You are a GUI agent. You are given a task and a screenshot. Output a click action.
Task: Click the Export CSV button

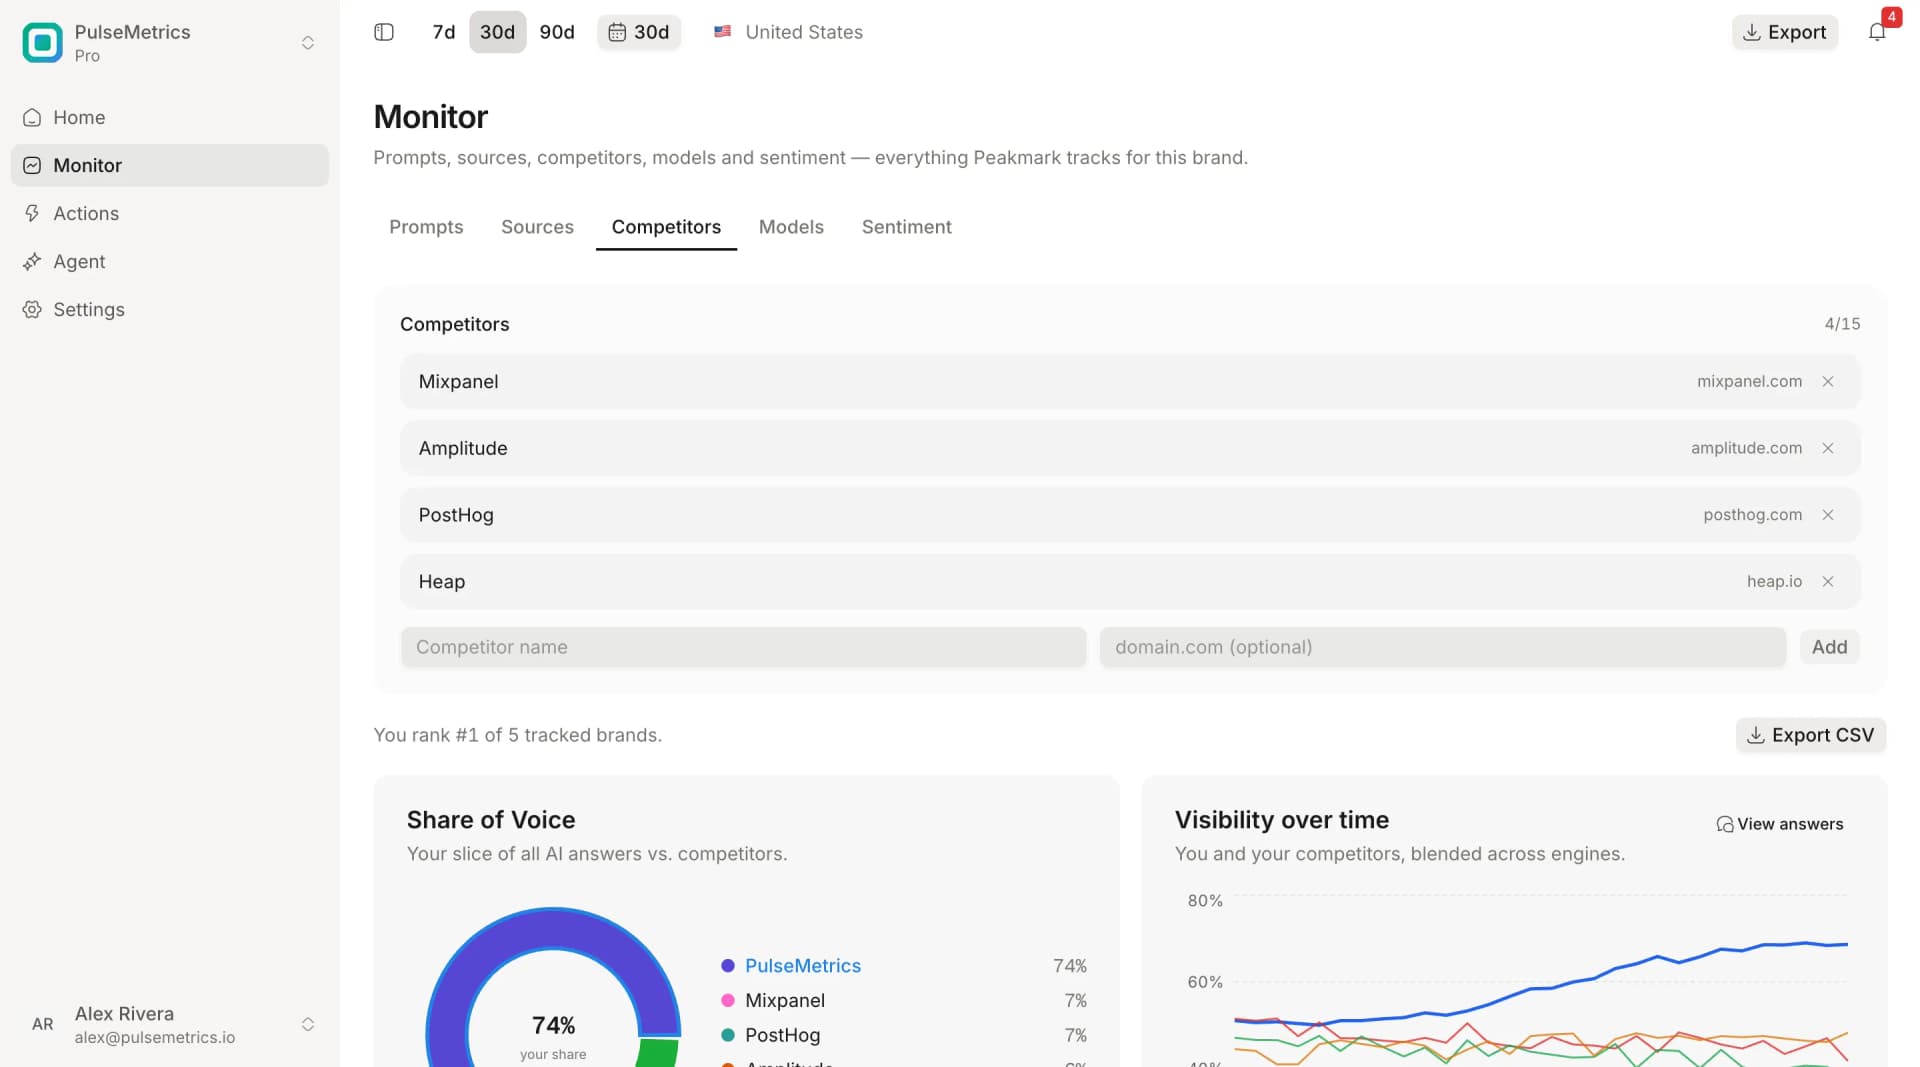pyautogui.click(x=1810, y=735)
